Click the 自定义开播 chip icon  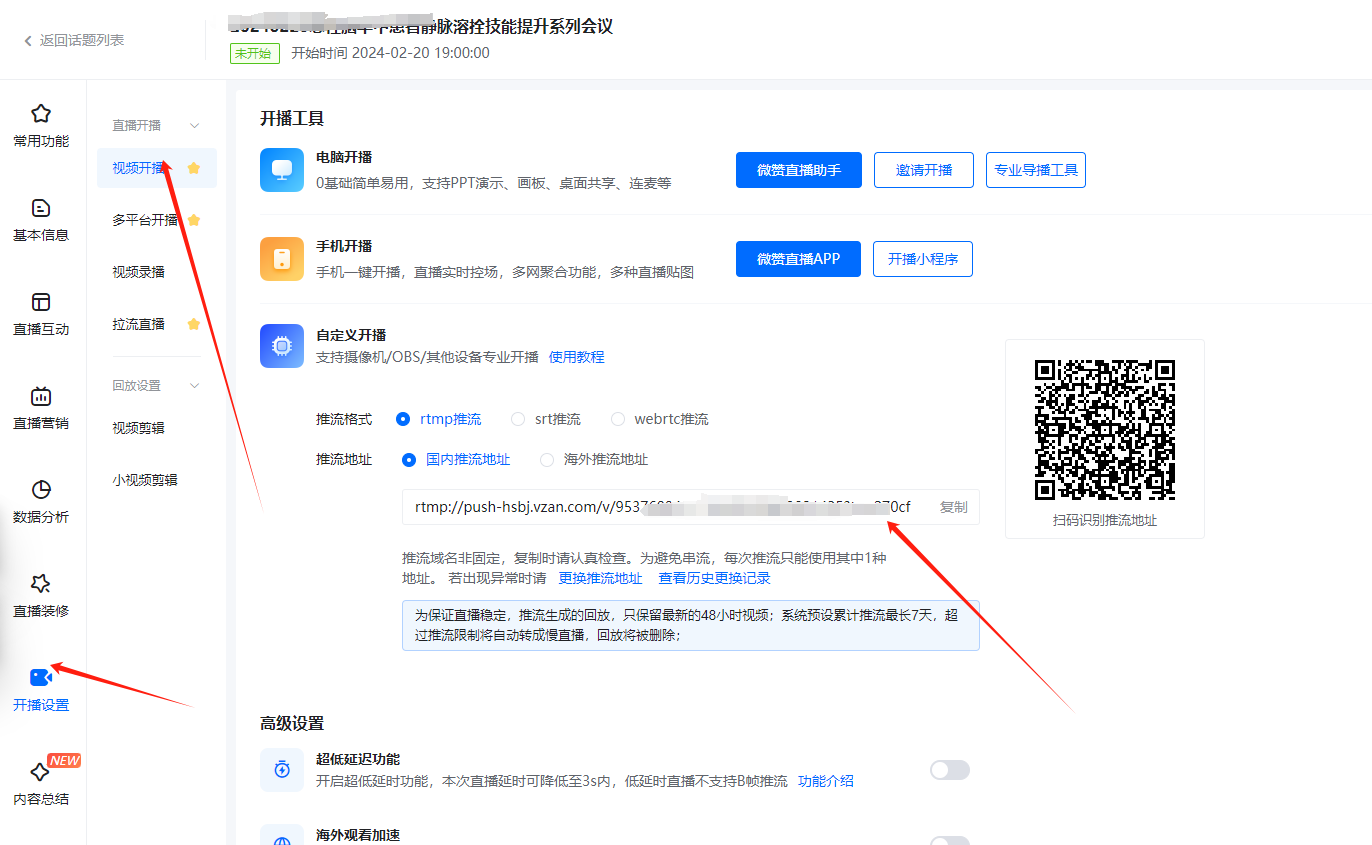pos(282,346)
